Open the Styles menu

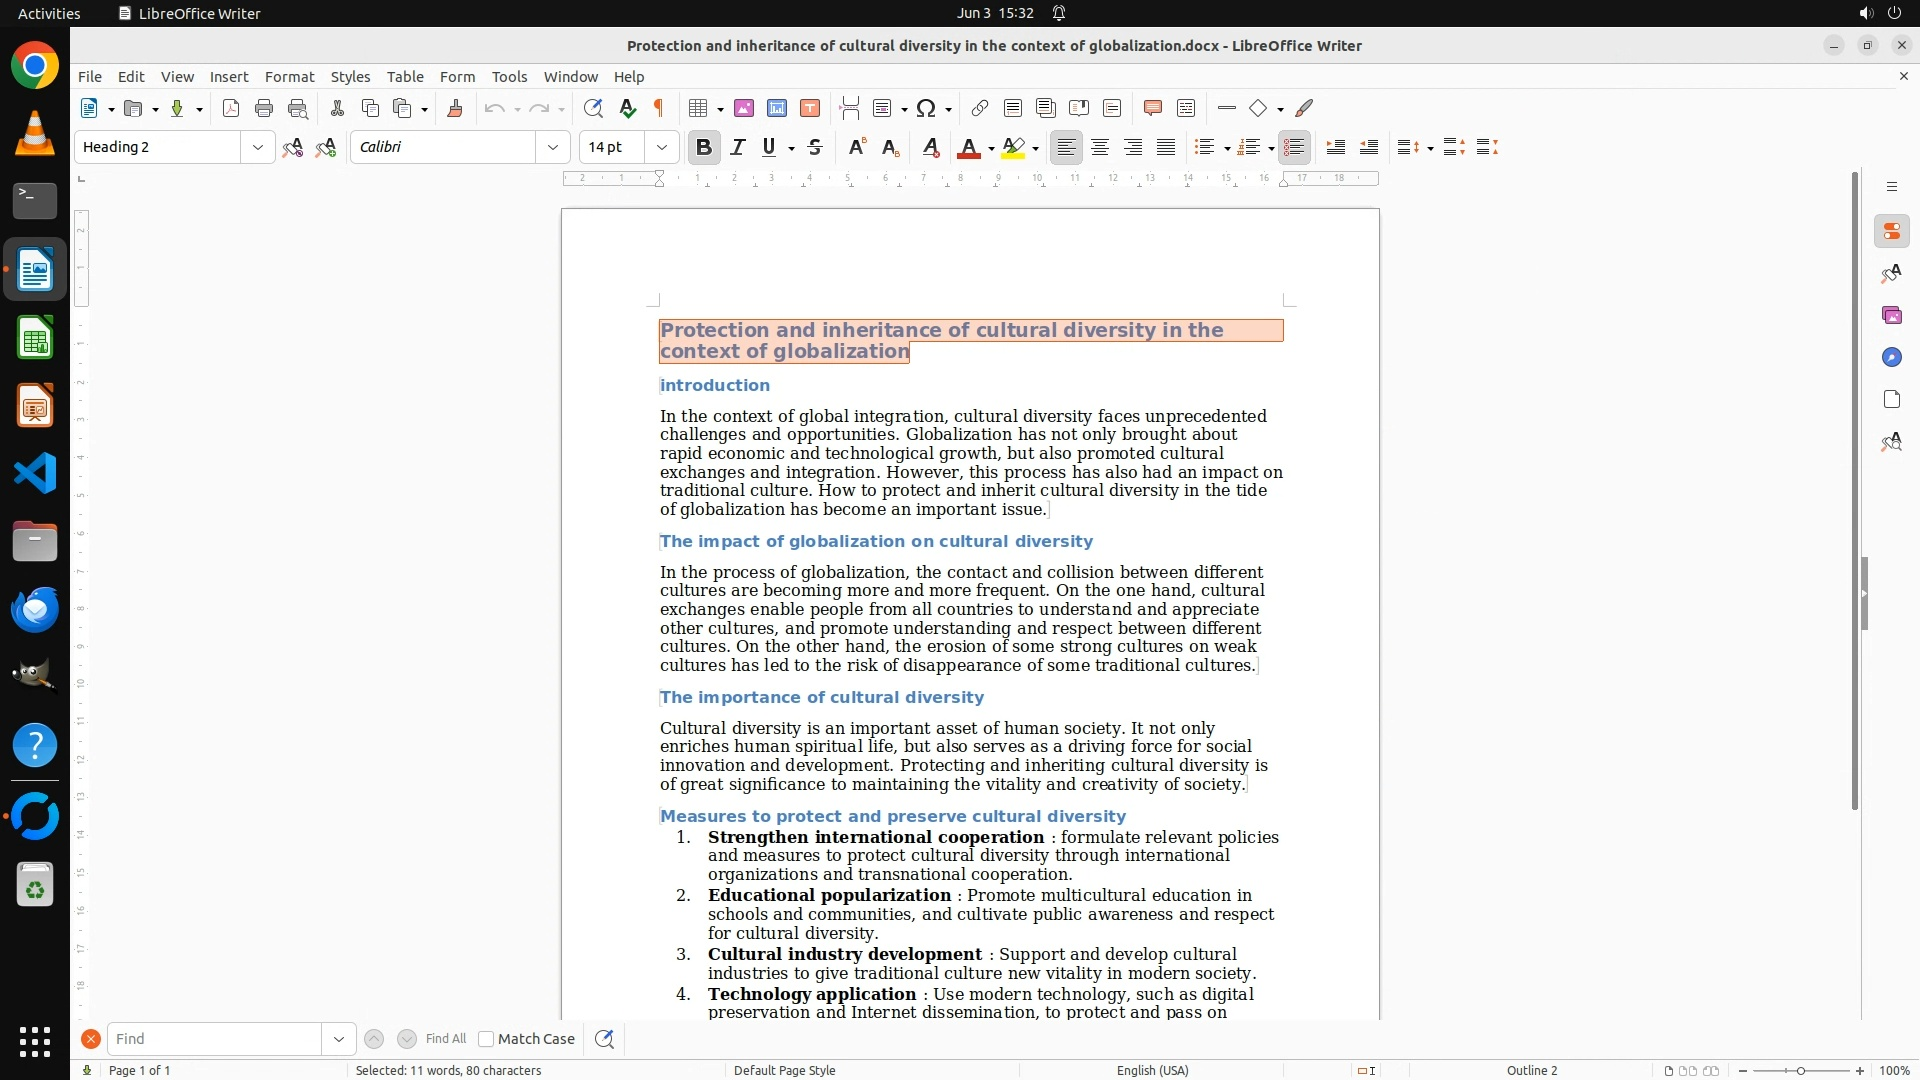coord(350,76)
